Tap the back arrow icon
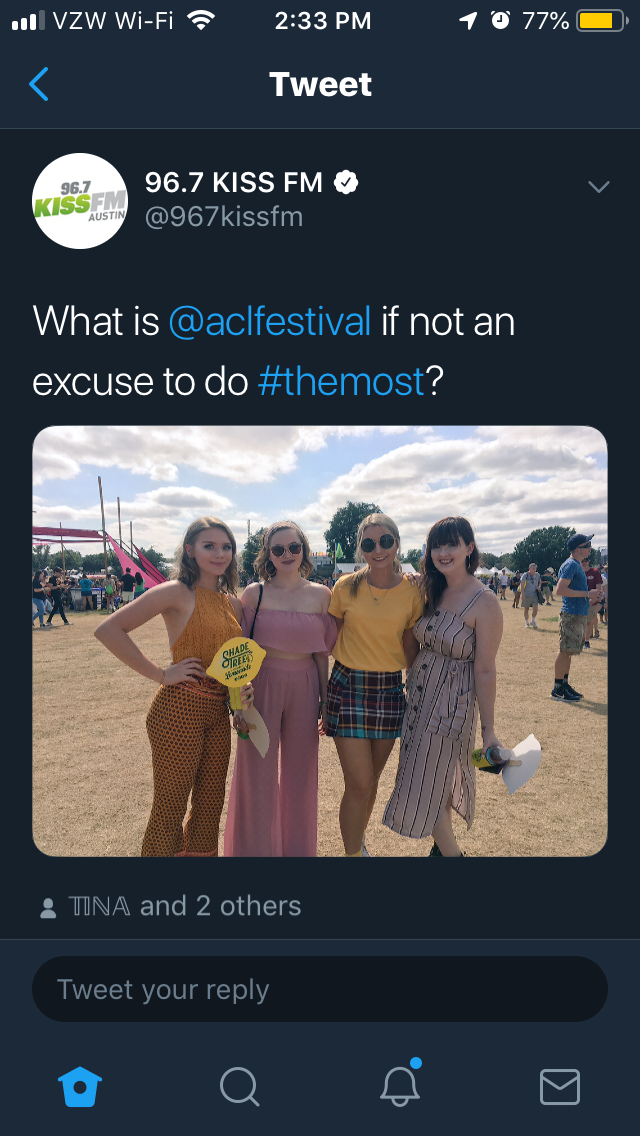Viewport: 640px width, 1136px height. [39, 84]
